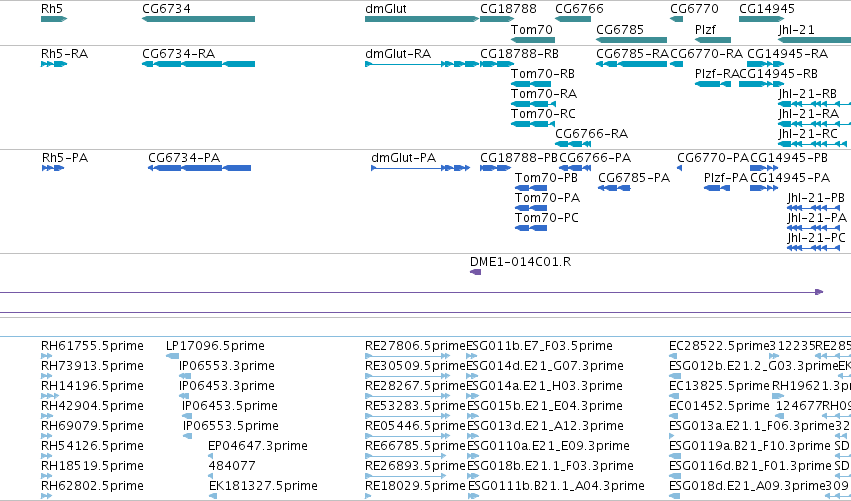Viewport: 851px width, 501px height.
Task: Select the DME1-014C01.R purple feature
Action: 475,272
